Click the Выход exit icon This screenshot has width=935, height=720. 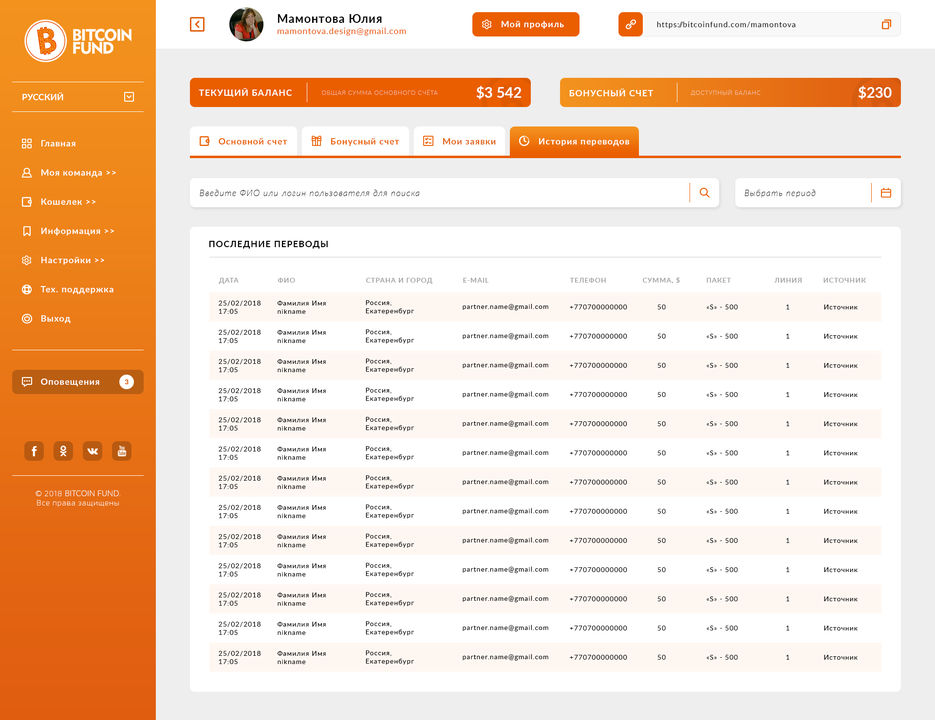point(27,319)
